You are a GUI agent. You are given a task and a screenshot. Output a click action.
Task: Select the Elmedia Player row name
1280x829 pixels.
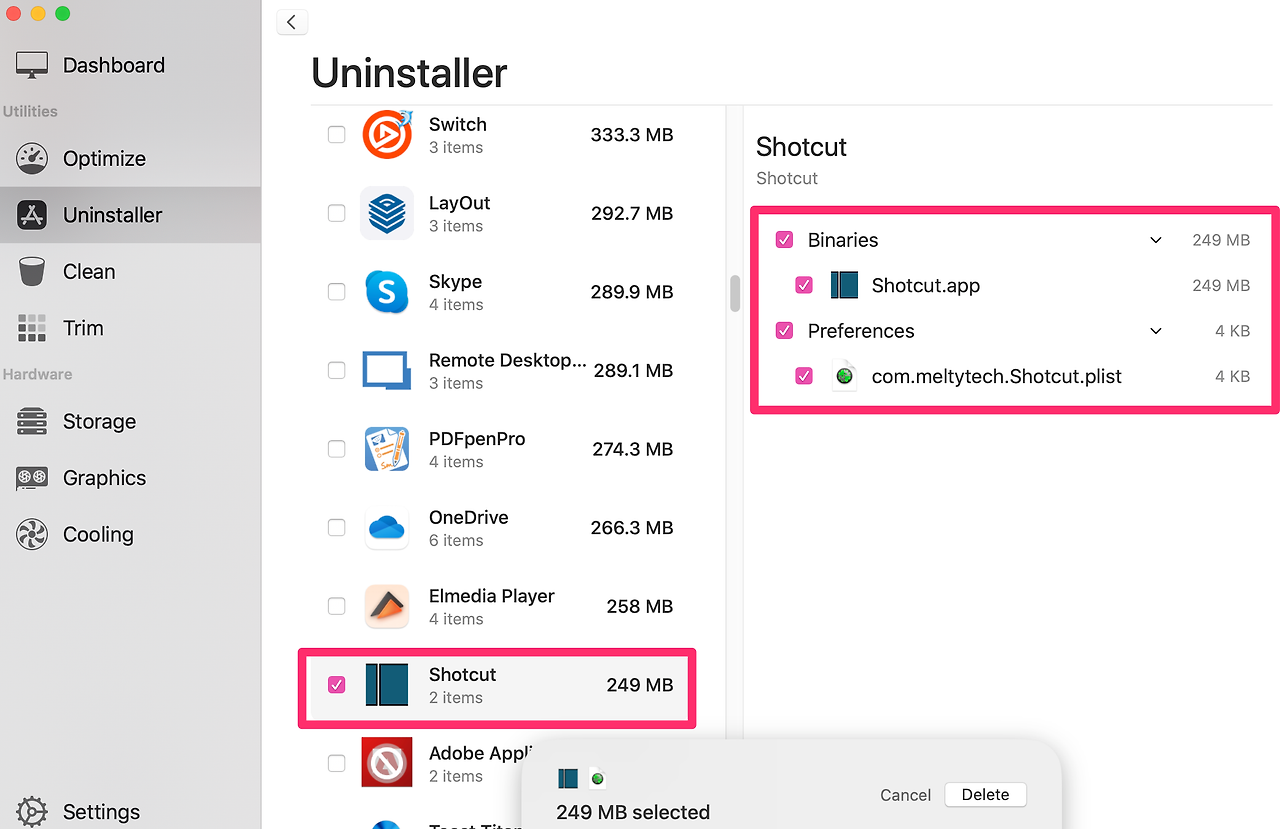click(492, 596)
